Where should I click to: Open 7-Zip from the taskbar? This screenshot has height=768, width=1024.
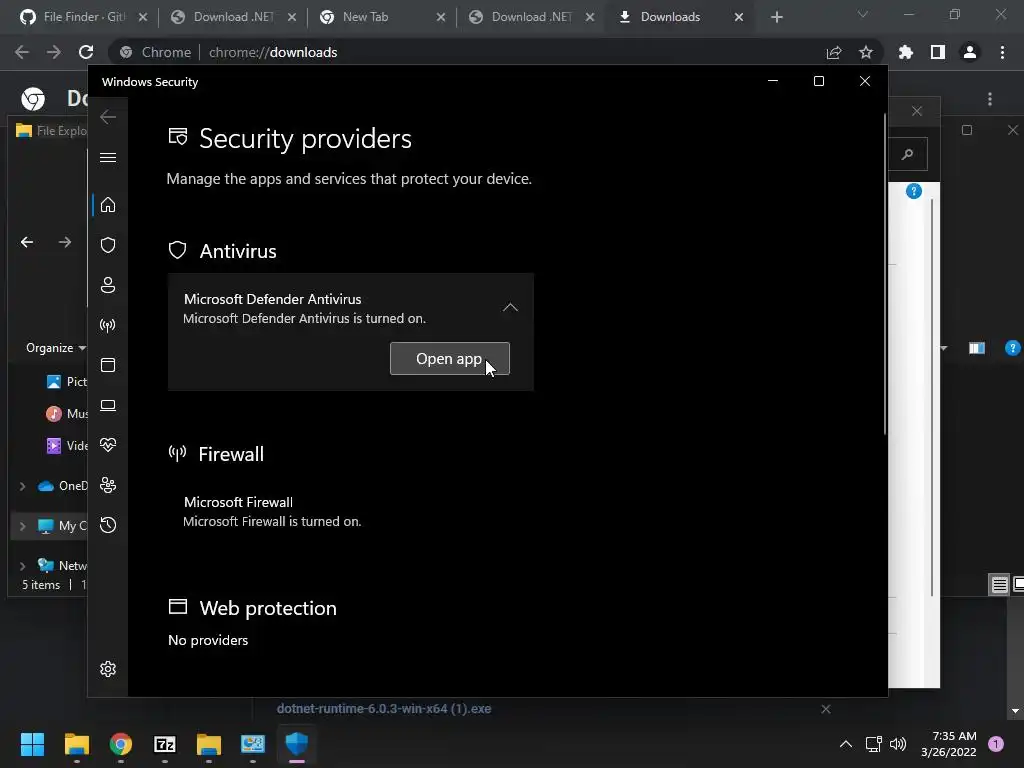coord(165,744)
